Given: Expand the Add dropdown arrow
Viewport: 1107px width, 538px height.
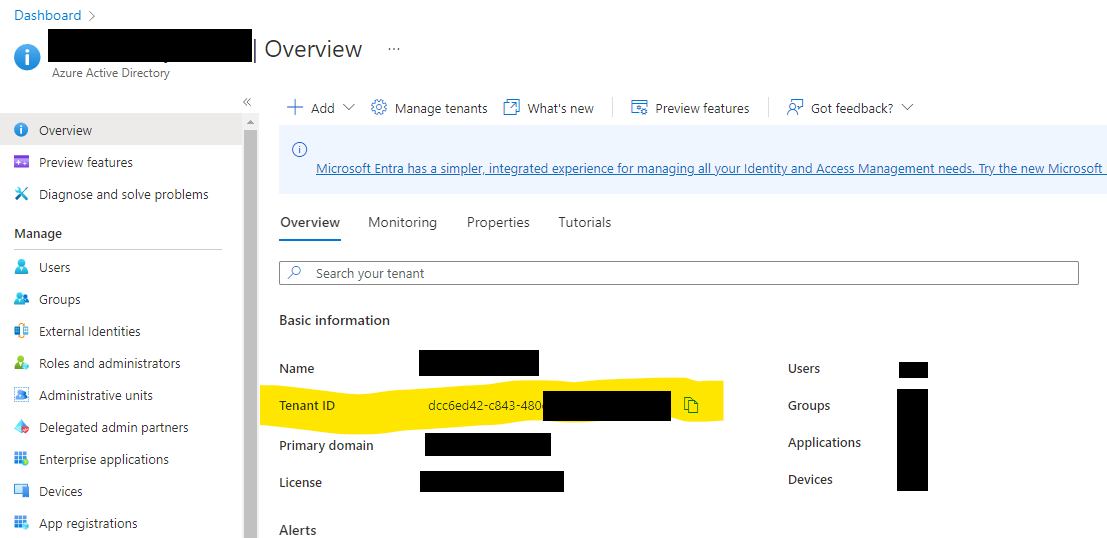Looking at the screenshot, I should [x=348, y=107].
